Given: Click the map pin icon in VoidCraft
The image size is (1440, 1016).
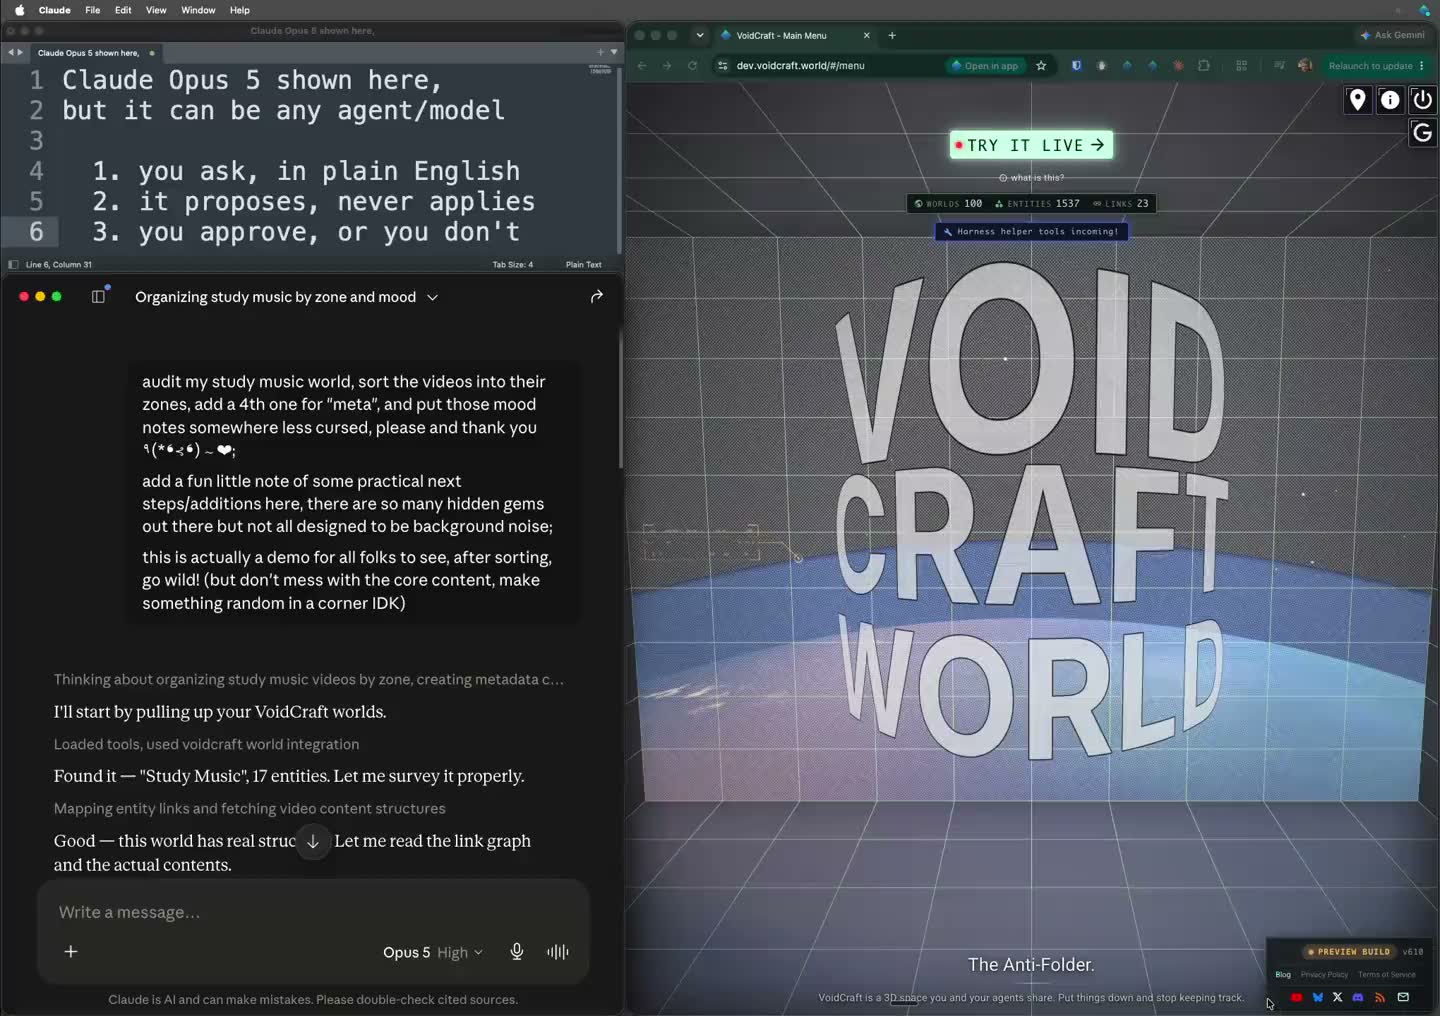Looking at the screenshot, I should point(1357,99).
